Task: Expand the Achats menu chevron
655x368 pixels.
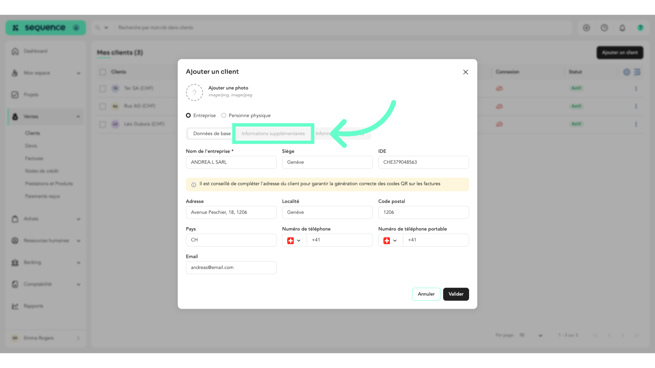Action: pyautogui.click(x=79, y=219)
